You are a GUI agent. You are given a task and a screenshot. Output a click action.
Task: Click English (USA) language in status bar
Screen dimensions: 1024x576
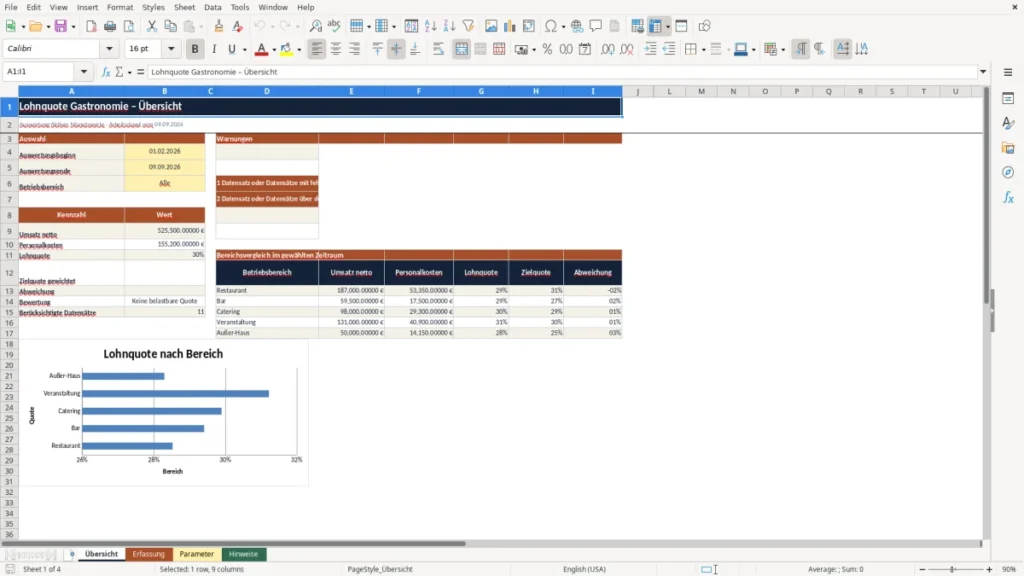(584, 569)
